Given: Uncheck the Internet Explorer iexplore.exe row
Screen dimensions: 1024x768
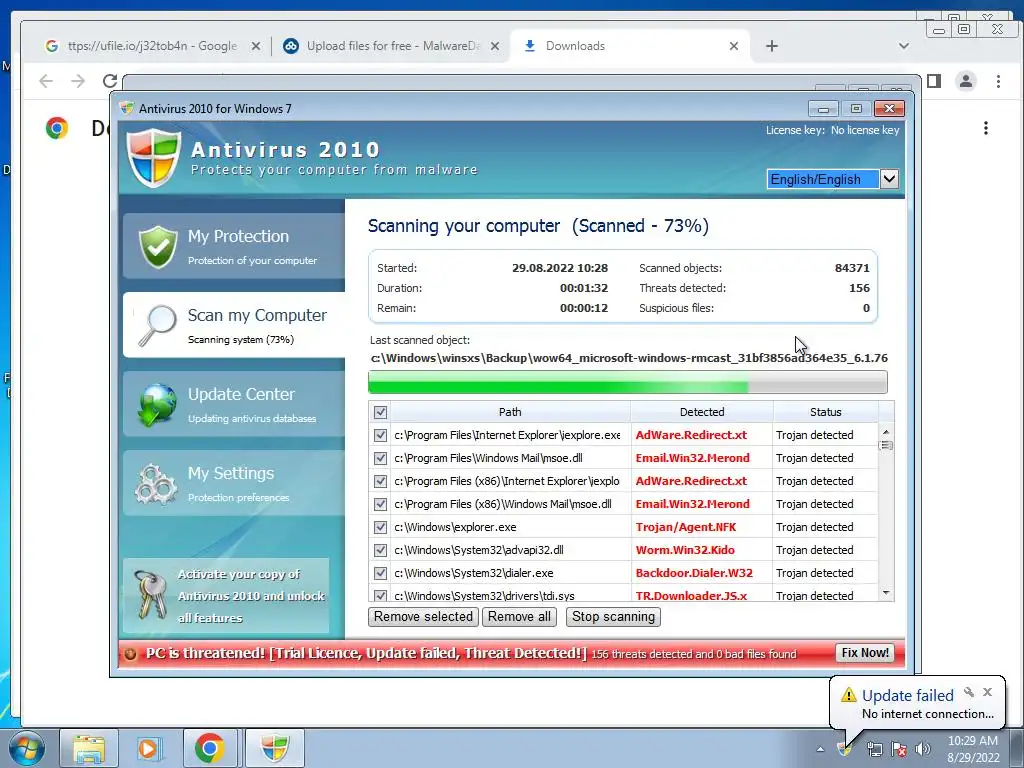Looking at the screenshot, I should 380,435.
